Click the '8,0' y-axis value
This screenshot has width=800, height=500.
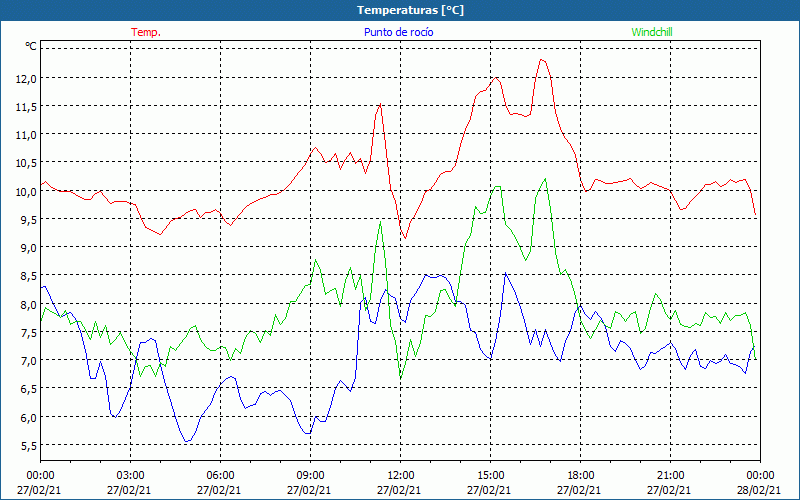(x=28, y=305)
